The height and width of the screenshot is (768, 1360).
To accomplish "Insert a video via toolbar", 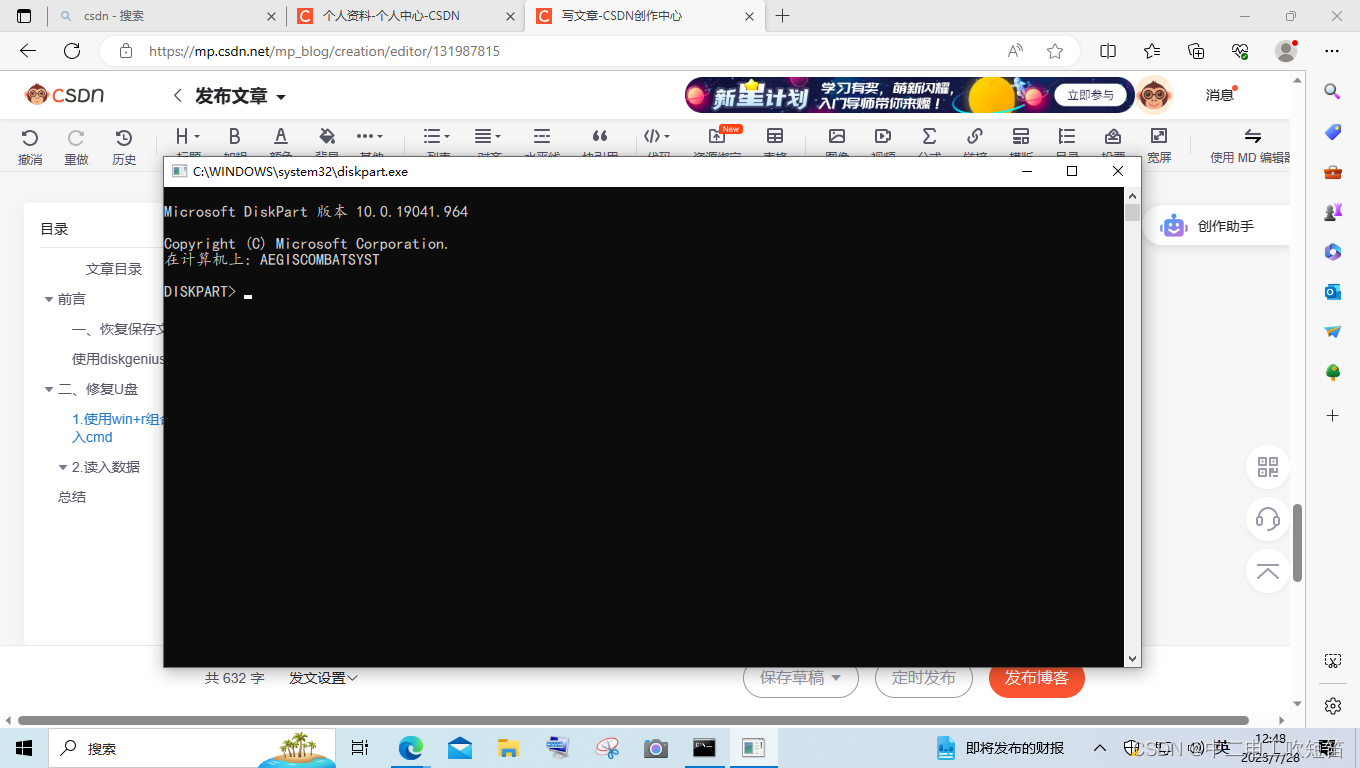I will 883,136.
